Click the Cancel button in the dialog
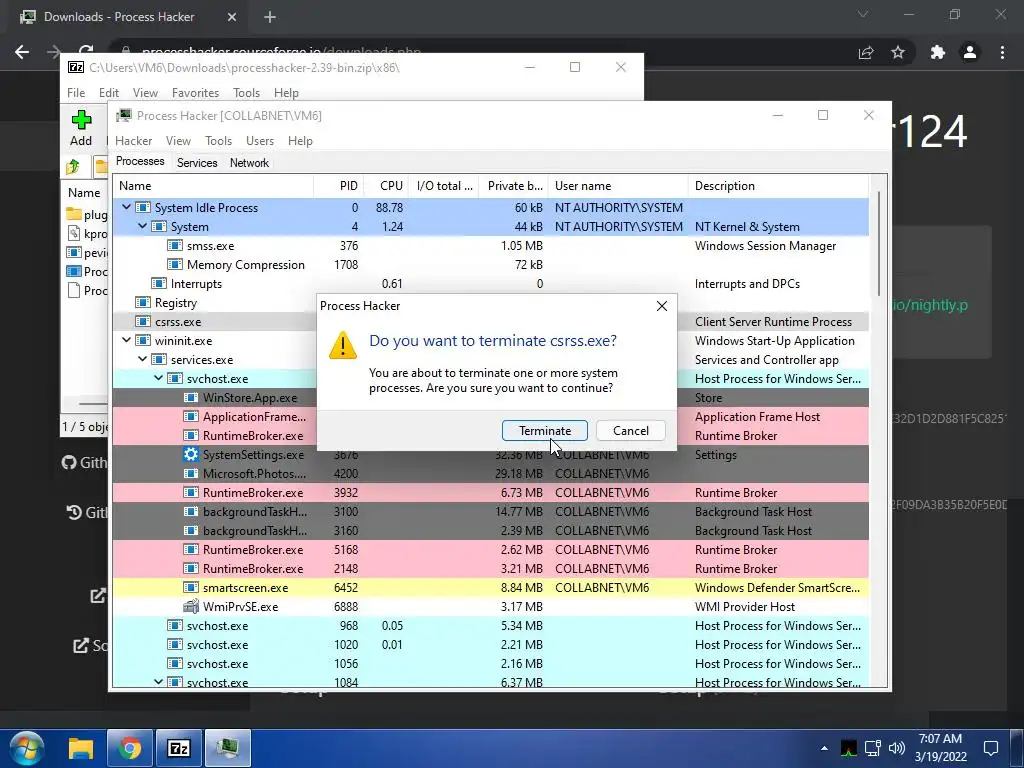 tap(631, 430)
